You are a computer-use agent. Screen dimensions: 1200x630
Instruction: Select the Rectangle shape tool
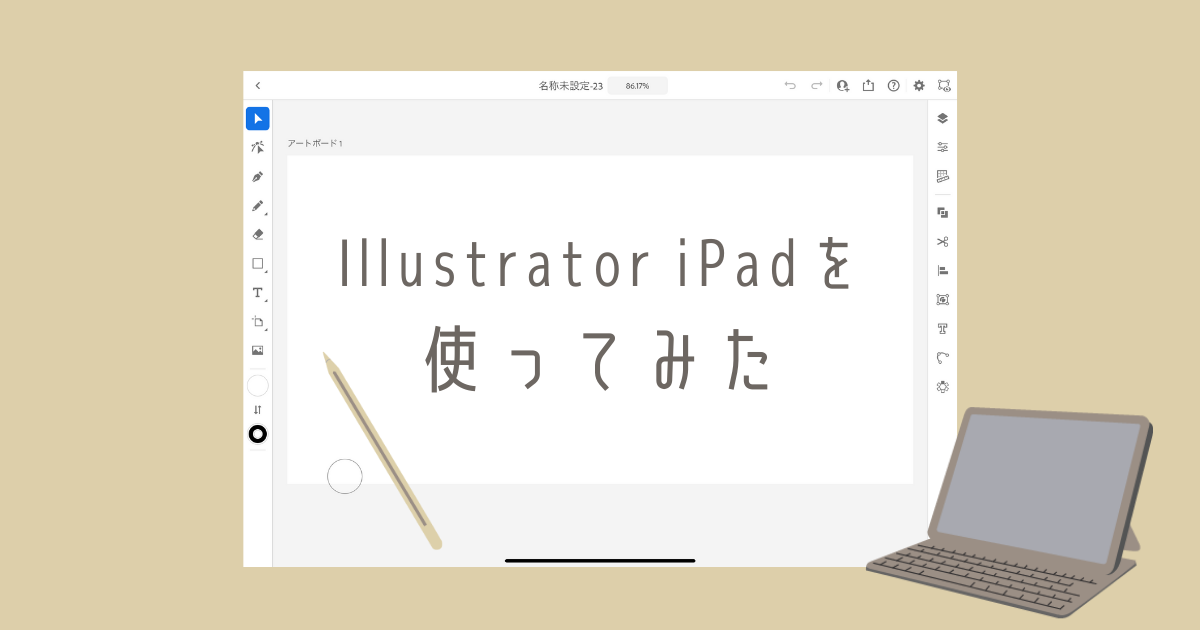point(258,264)
